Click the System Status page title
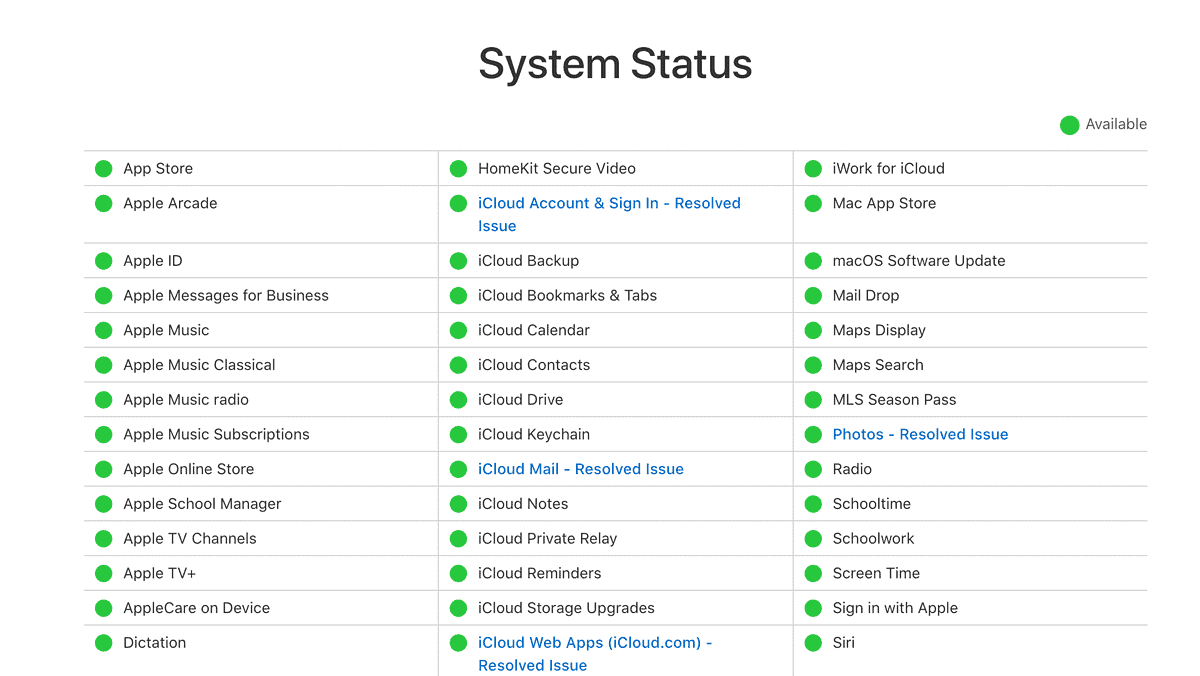Screen dimensions: 1200x676 [615, 64]
